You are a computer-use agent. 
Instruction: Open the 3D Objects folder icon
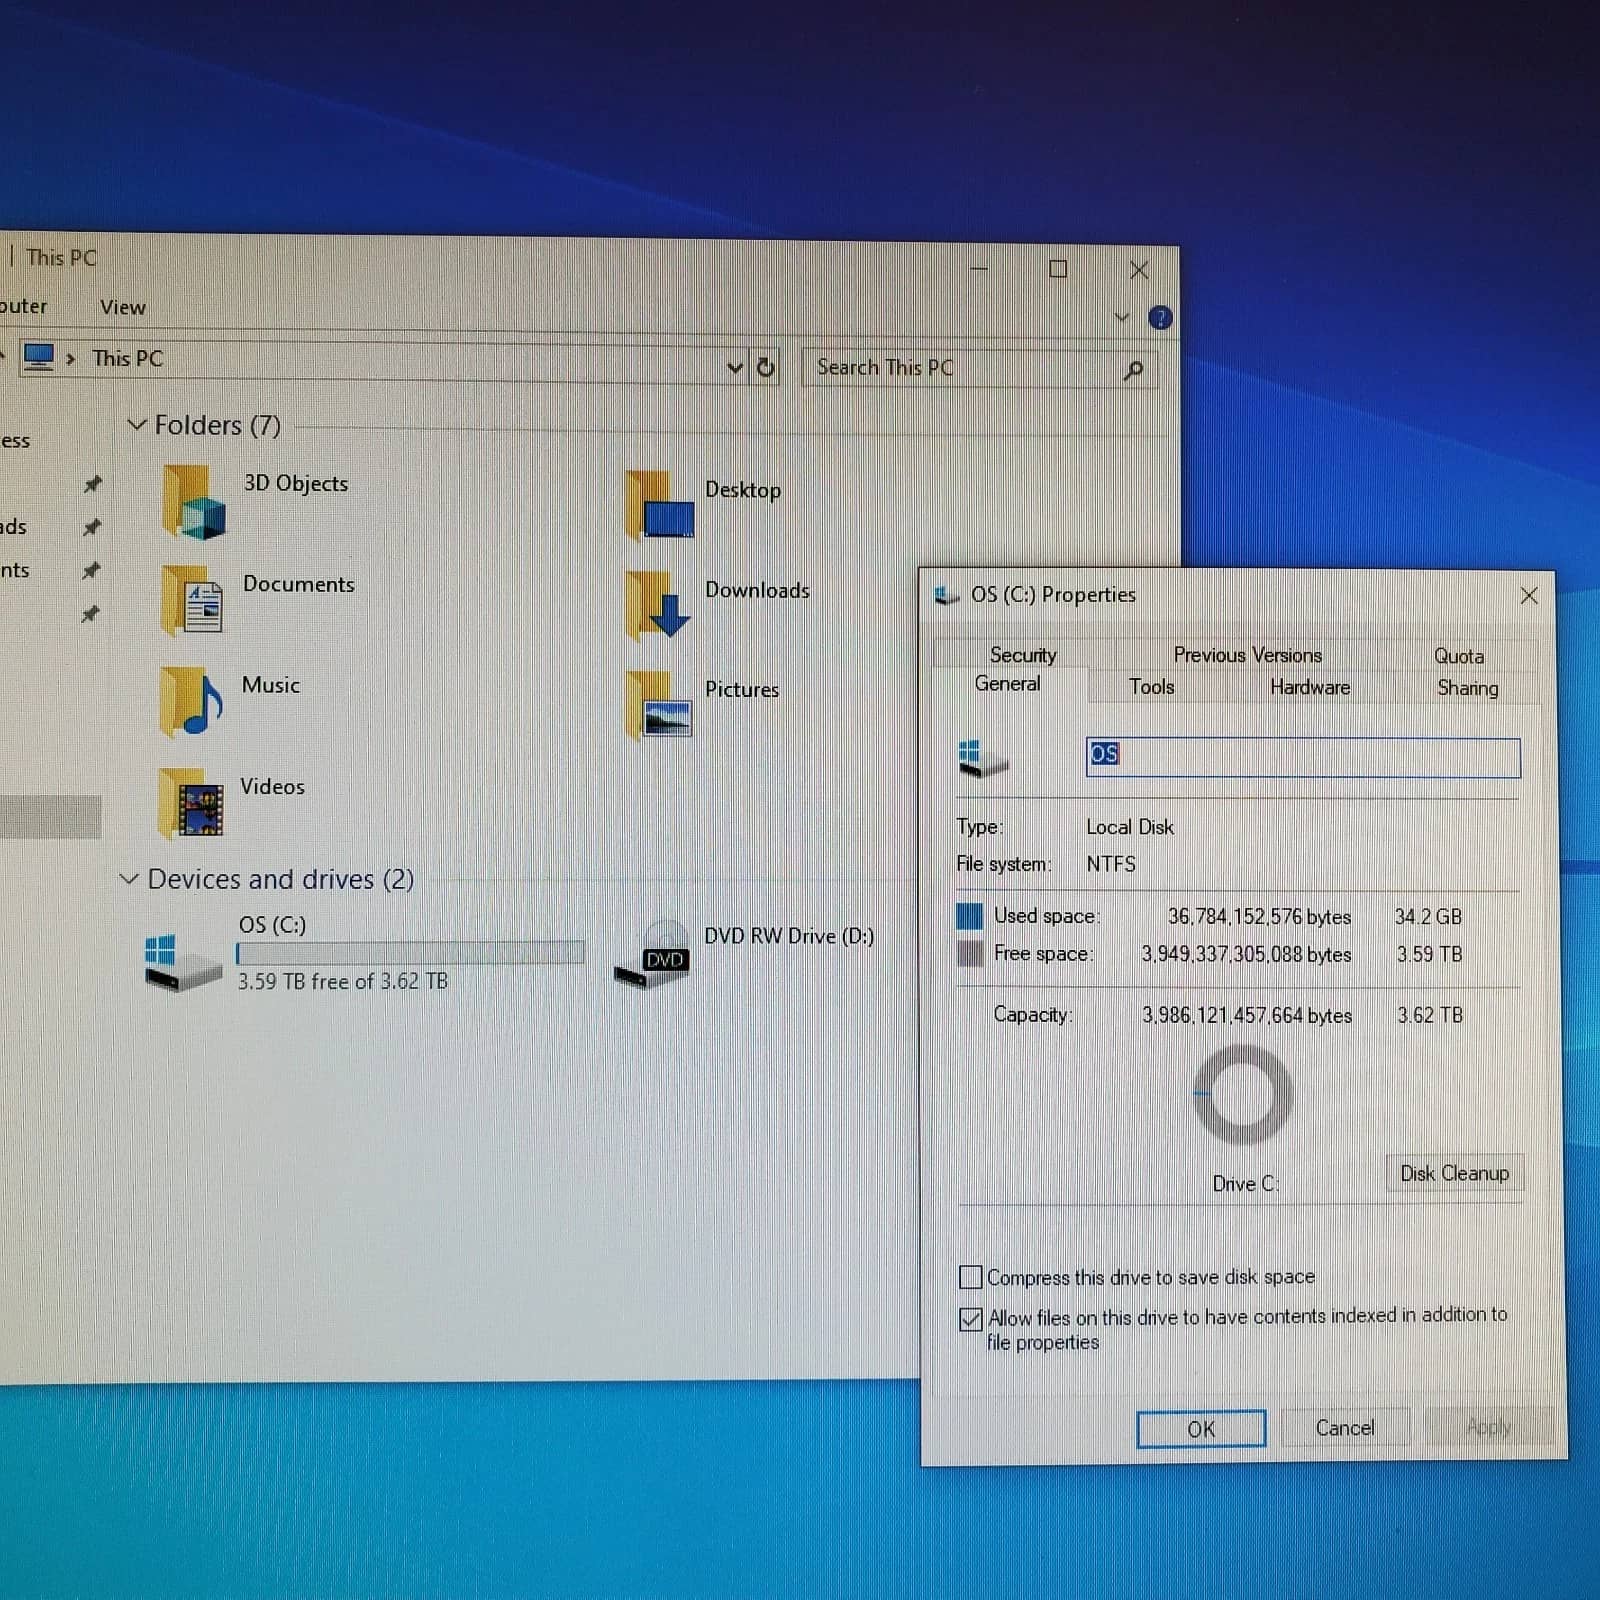pyautogui.click(x=194, y=503)
